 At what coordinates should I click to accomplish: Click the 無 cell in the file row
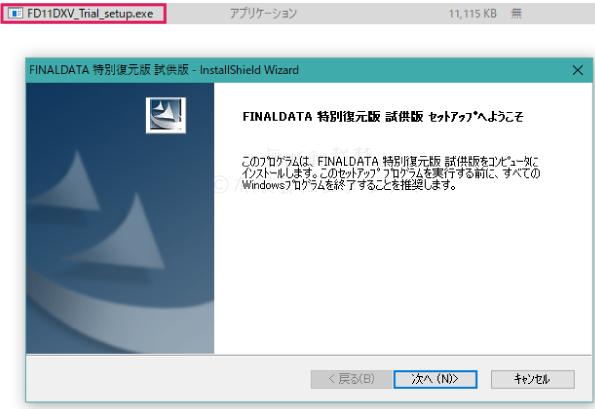tap(516, 14)
